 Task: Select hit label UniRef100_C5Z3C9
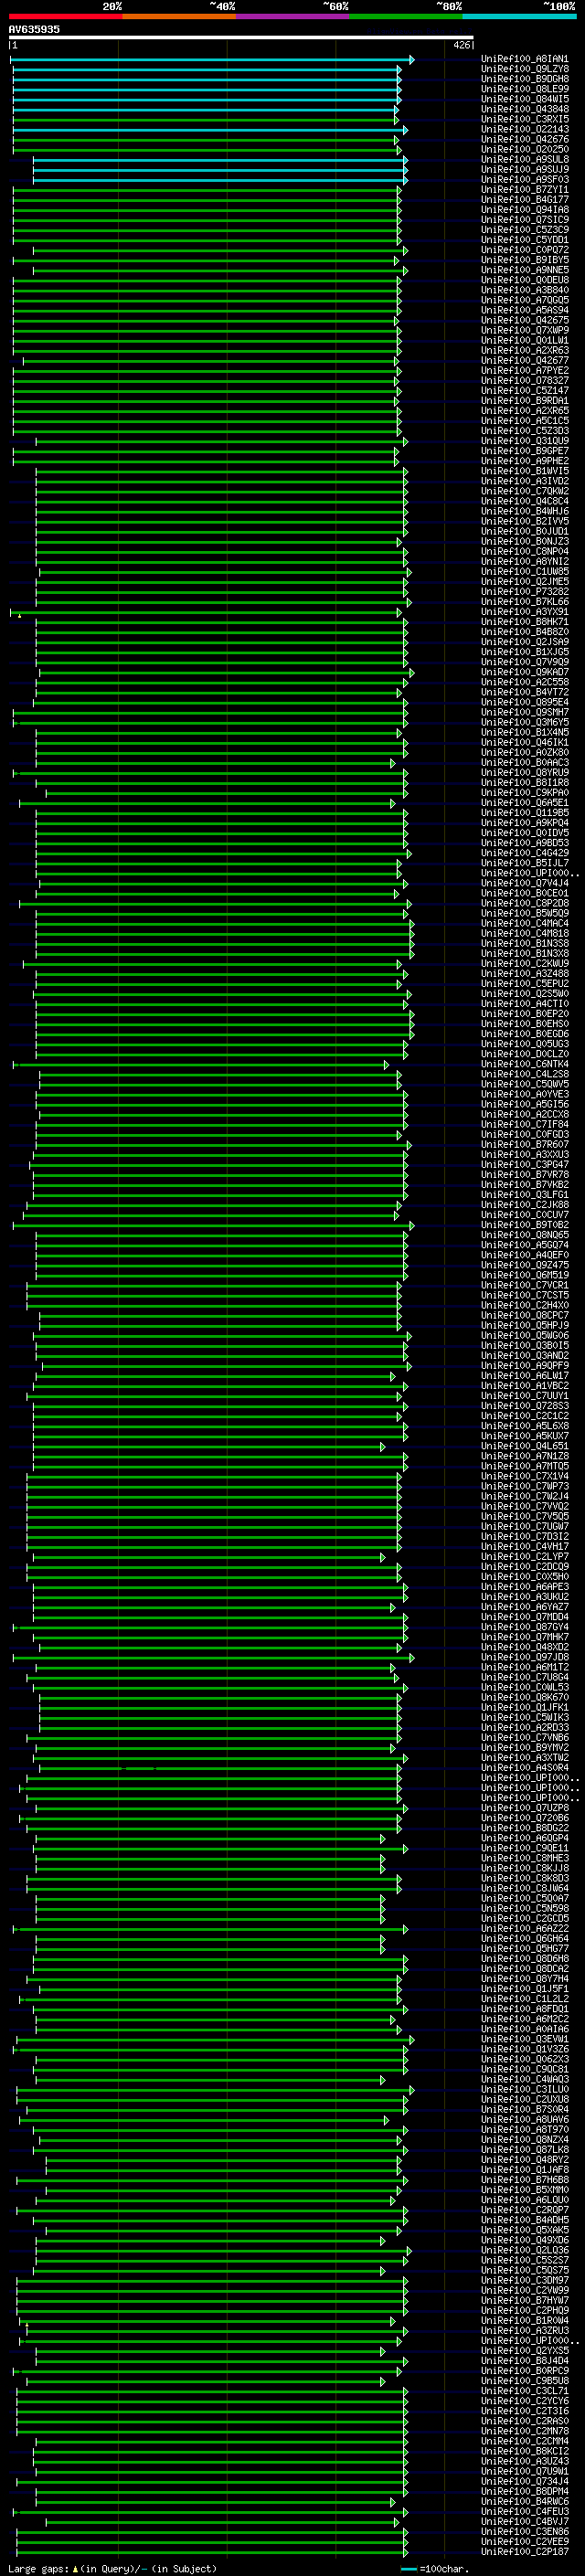524,230
